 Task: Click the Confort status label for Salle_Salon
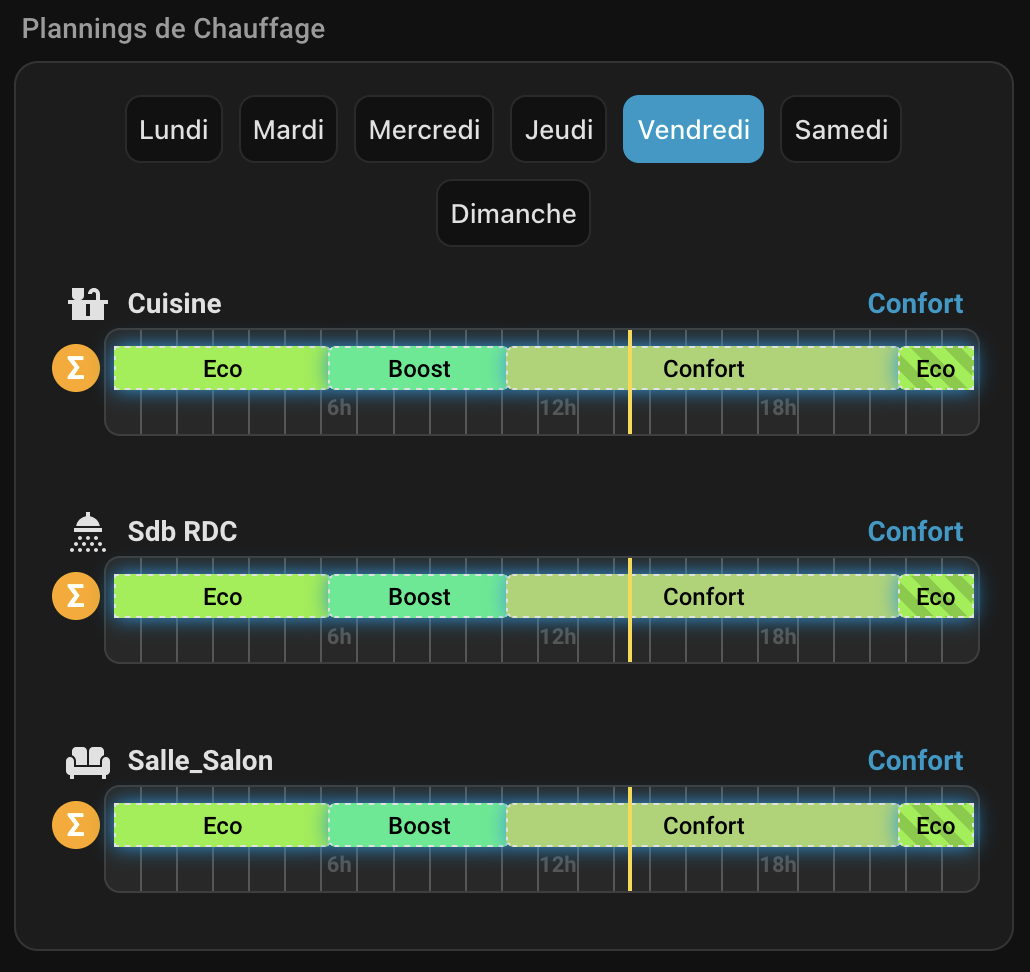[x=915, y=761]
